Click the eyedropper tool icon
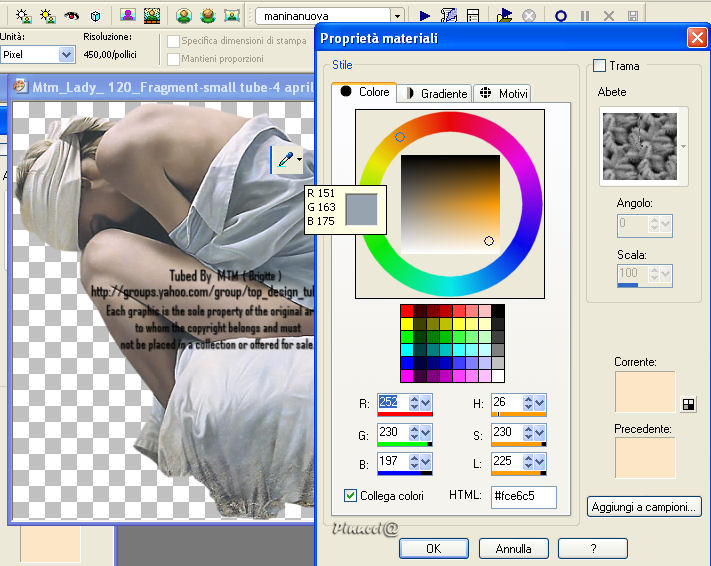The width and height of the screenshot is (711, 566). point(286,159)
